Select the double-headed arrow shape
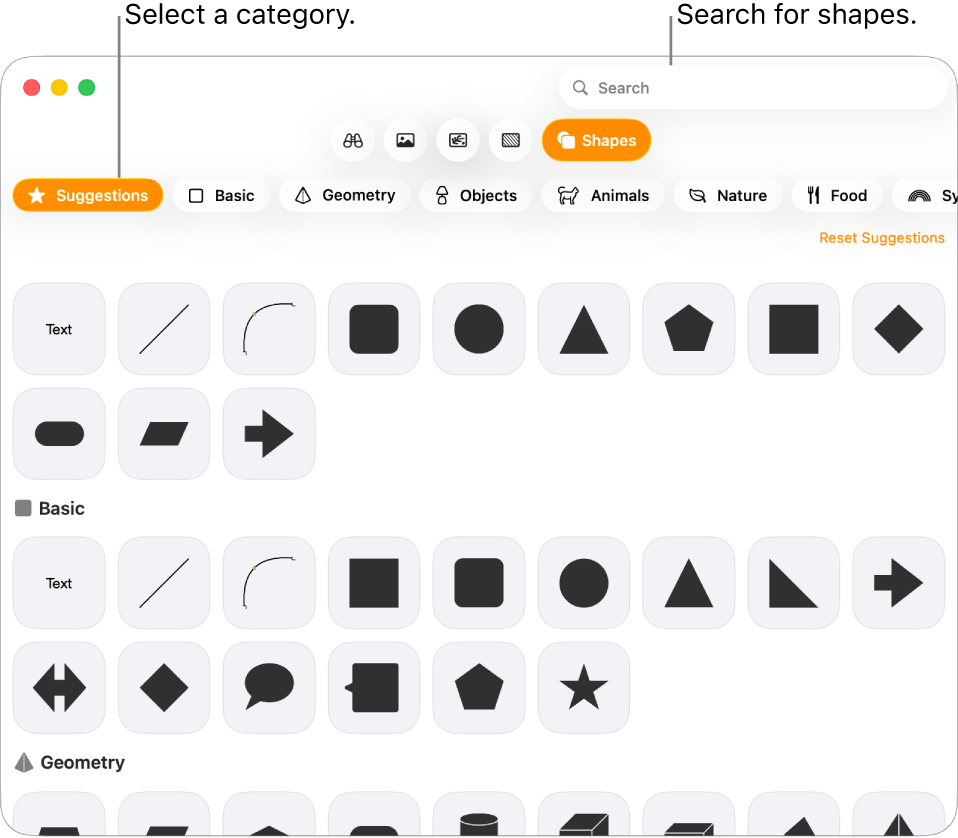Viewport: 958px width, 838px height. coord(58,687)
